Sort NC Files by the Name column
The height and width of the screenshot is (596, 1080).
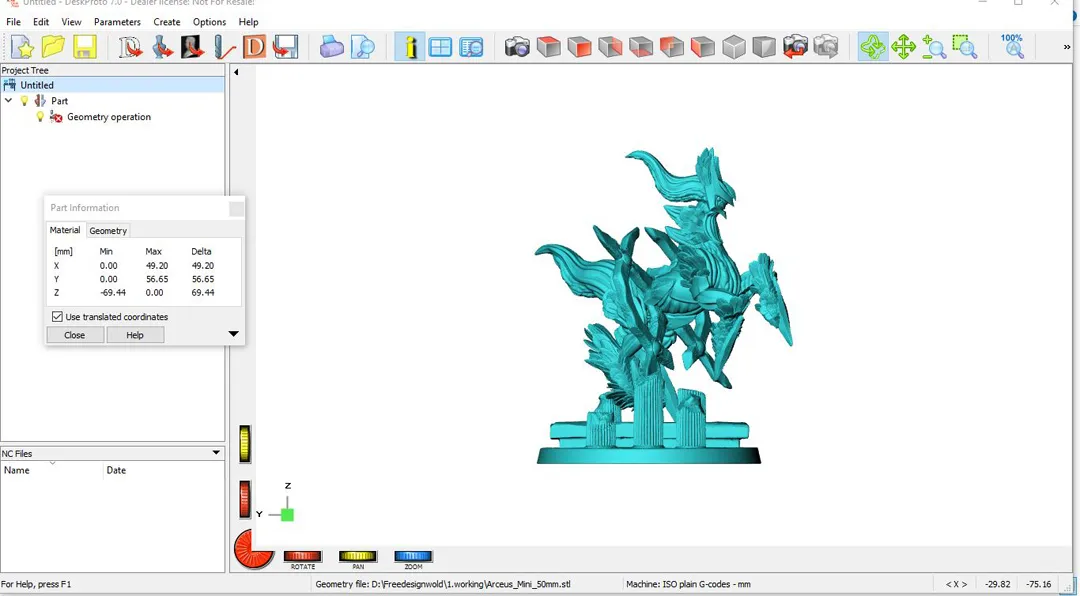click(52, 470)
